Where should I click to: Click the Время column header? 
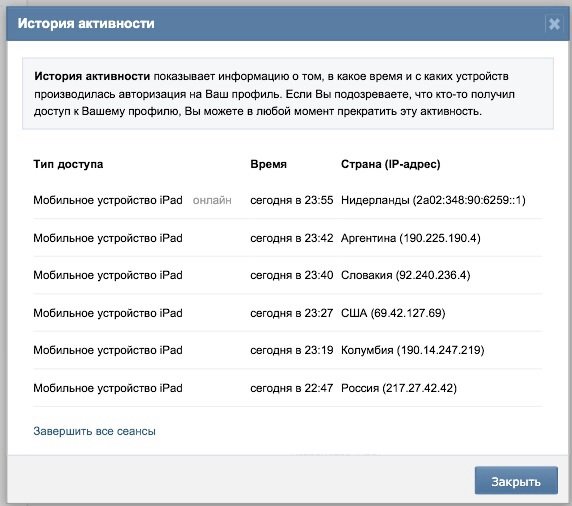click(268, 164)
